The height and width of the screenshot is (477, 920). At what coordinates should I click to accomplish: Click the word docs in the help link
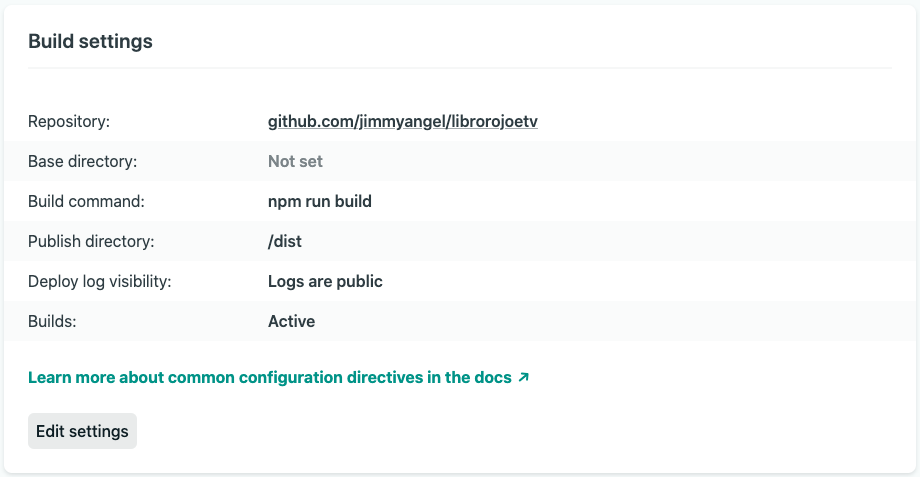click(493, 377)
